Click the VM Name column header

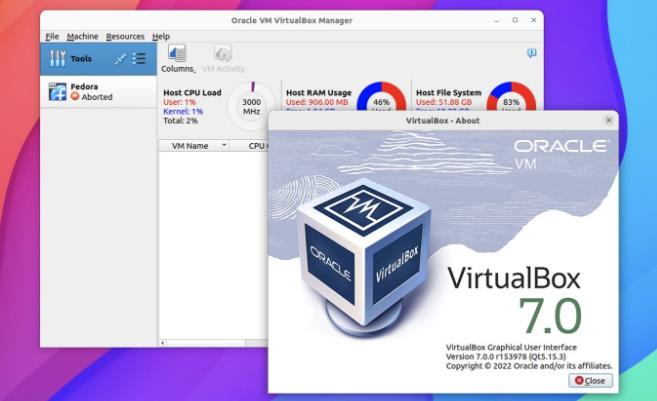tap(193, 145)
